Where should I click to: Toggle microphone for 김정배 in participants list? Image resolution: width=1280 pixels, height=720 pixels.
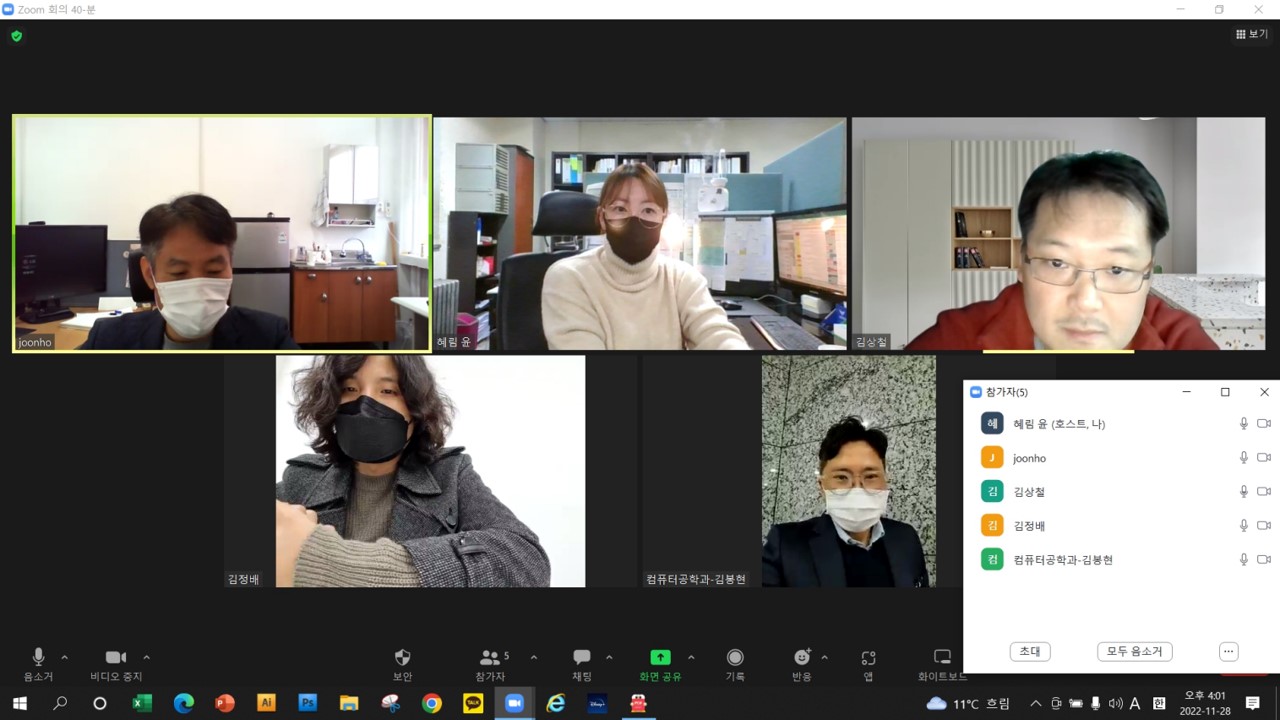[x=1244, y=526]
